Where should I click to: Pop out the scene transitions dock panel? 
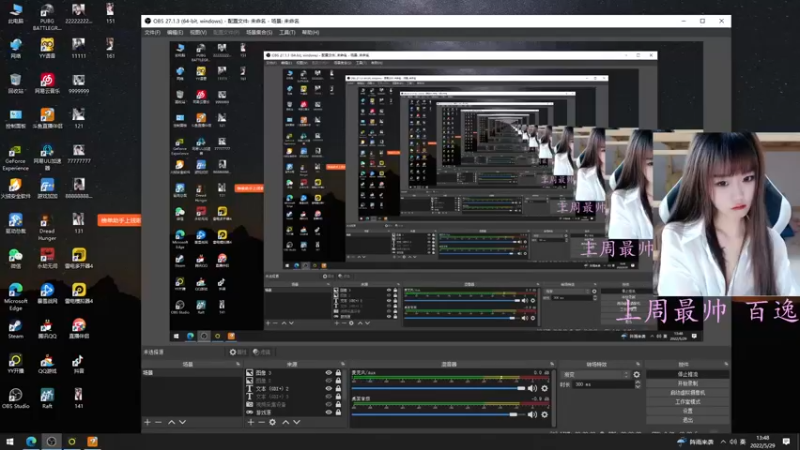click(638, 364)
